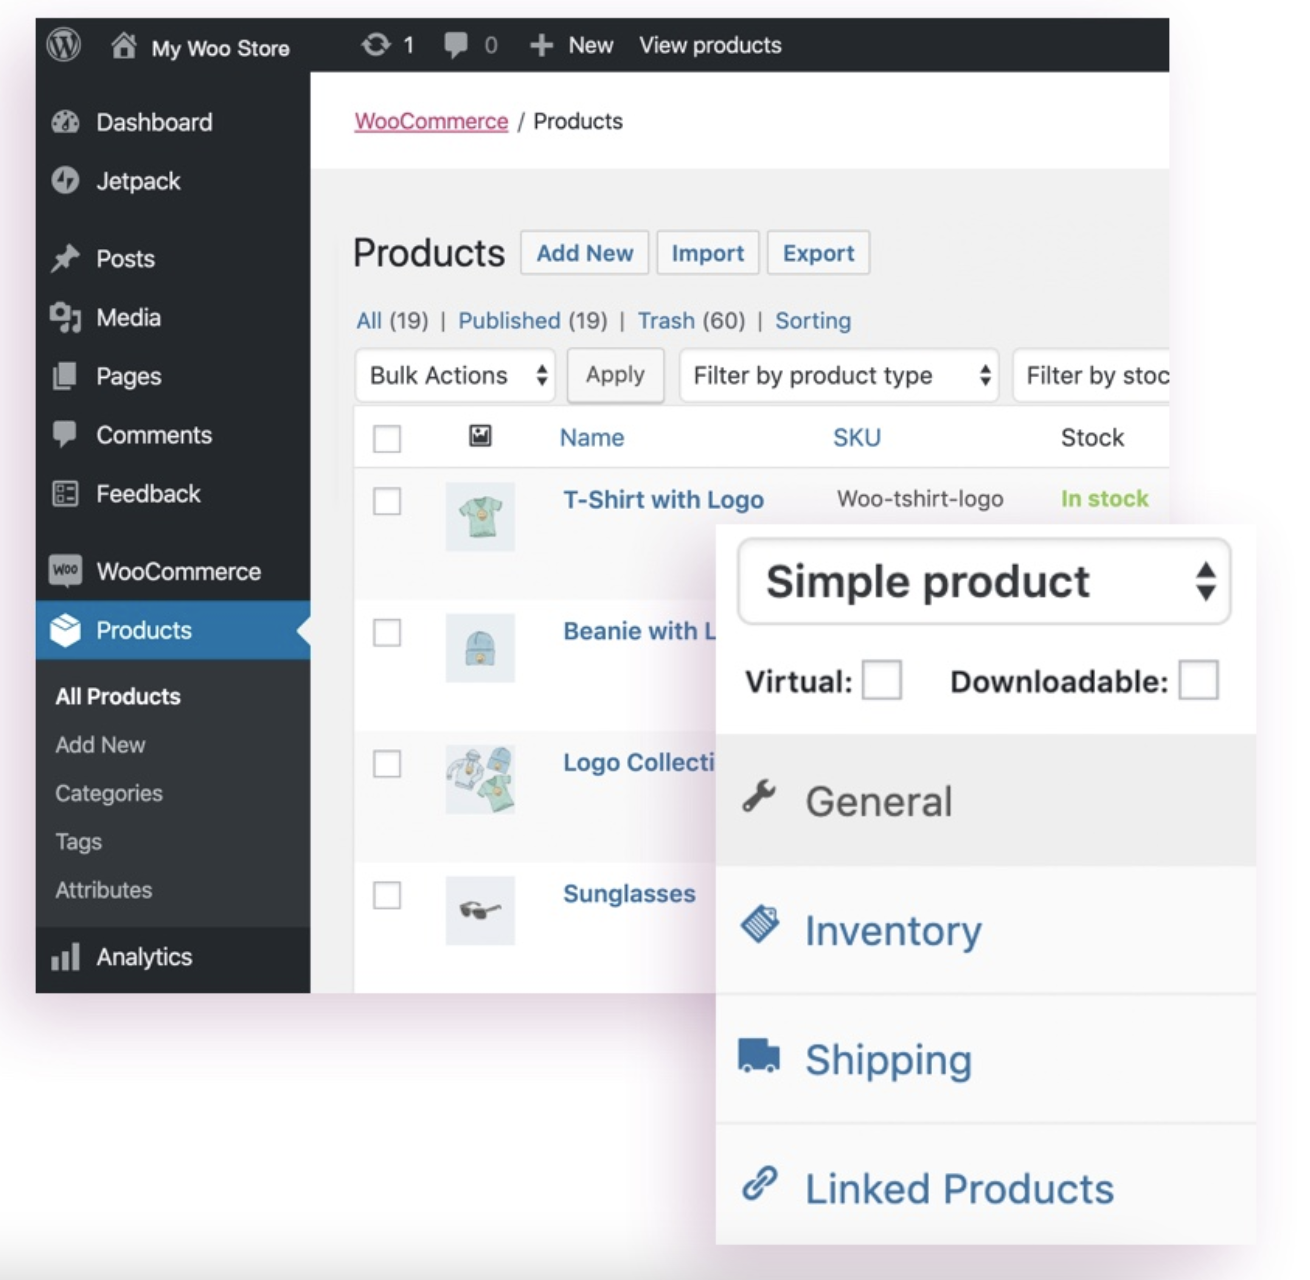This screenshot has height=1280, width=1310.
Task: Open All Products submenu item
Action: [118, 696]
